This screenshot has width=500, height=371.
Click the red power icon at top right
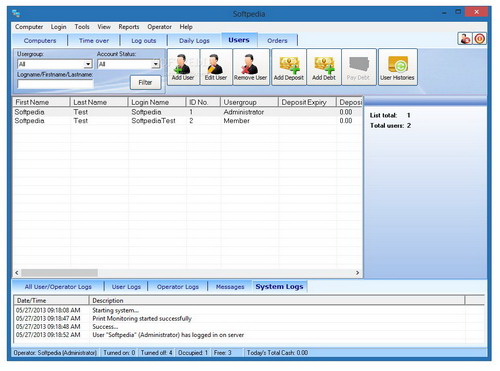click(x=479, y=39)
